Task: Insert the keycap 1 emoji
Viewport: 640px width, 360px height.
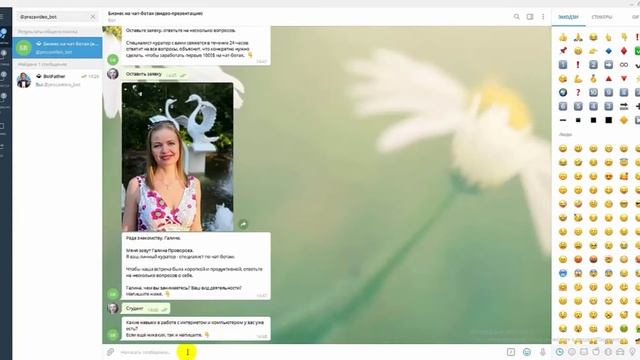Action: coord(563,65)
